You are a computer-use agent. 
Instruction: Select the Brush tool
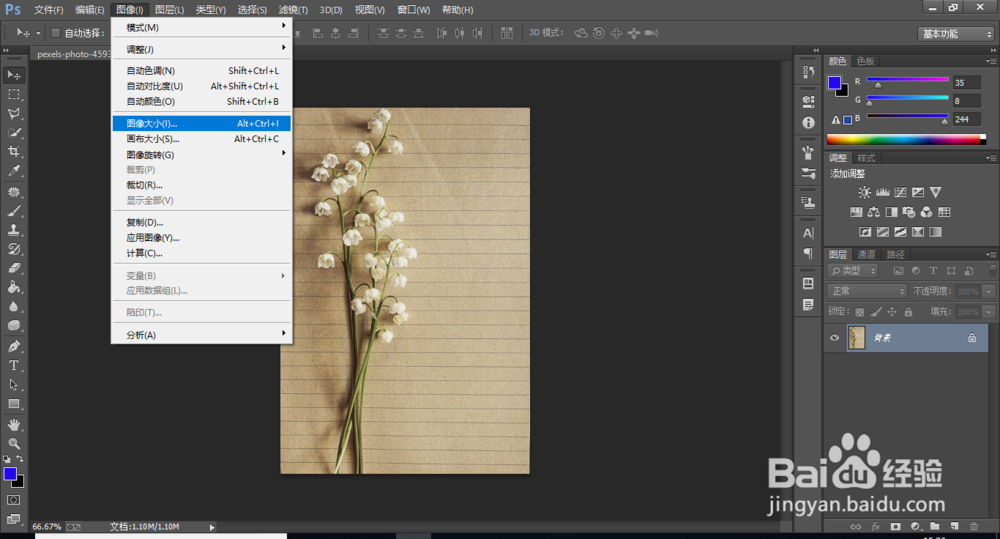pos(13,211)
